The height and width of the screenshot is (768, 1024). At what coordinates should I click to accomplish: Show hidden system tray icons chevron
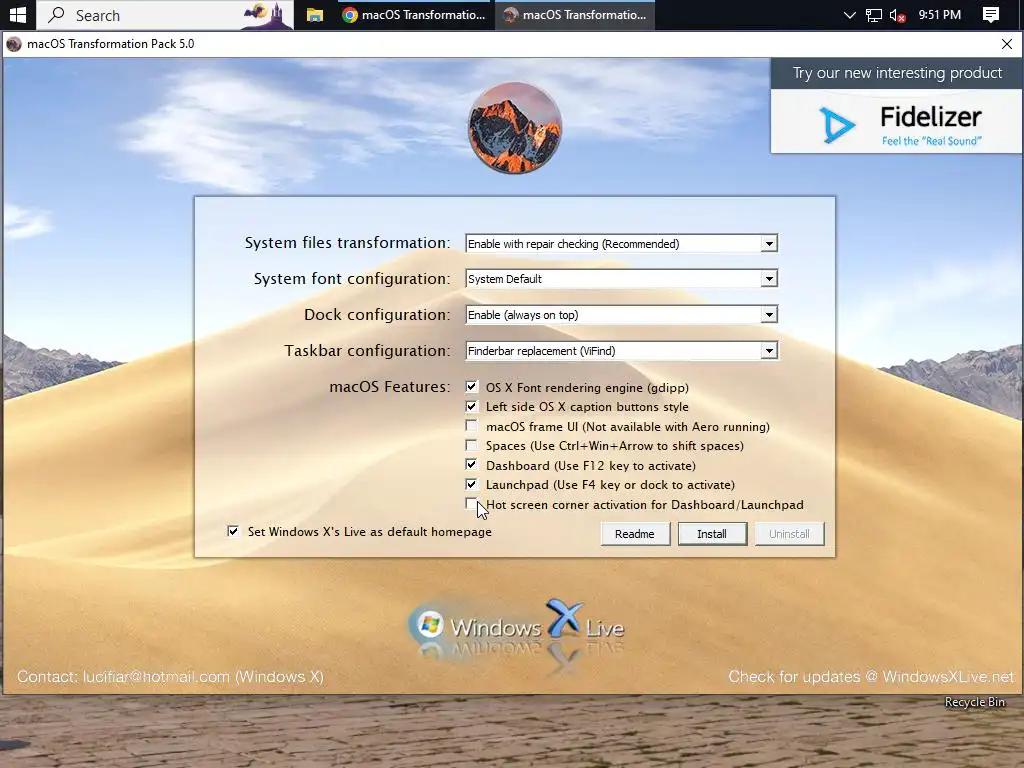point(849,14)
